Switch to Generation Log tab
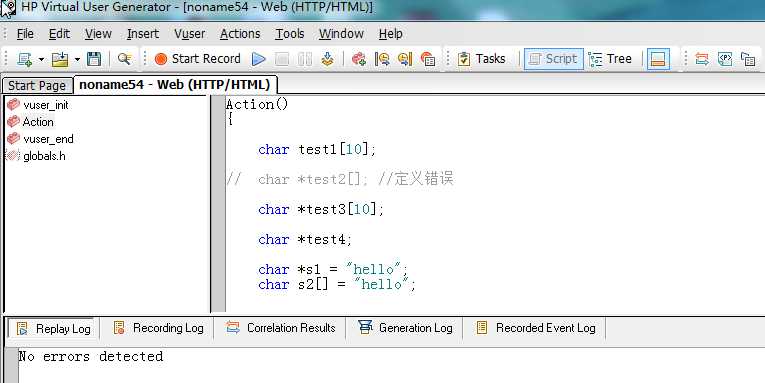 (x=405, y=328)
